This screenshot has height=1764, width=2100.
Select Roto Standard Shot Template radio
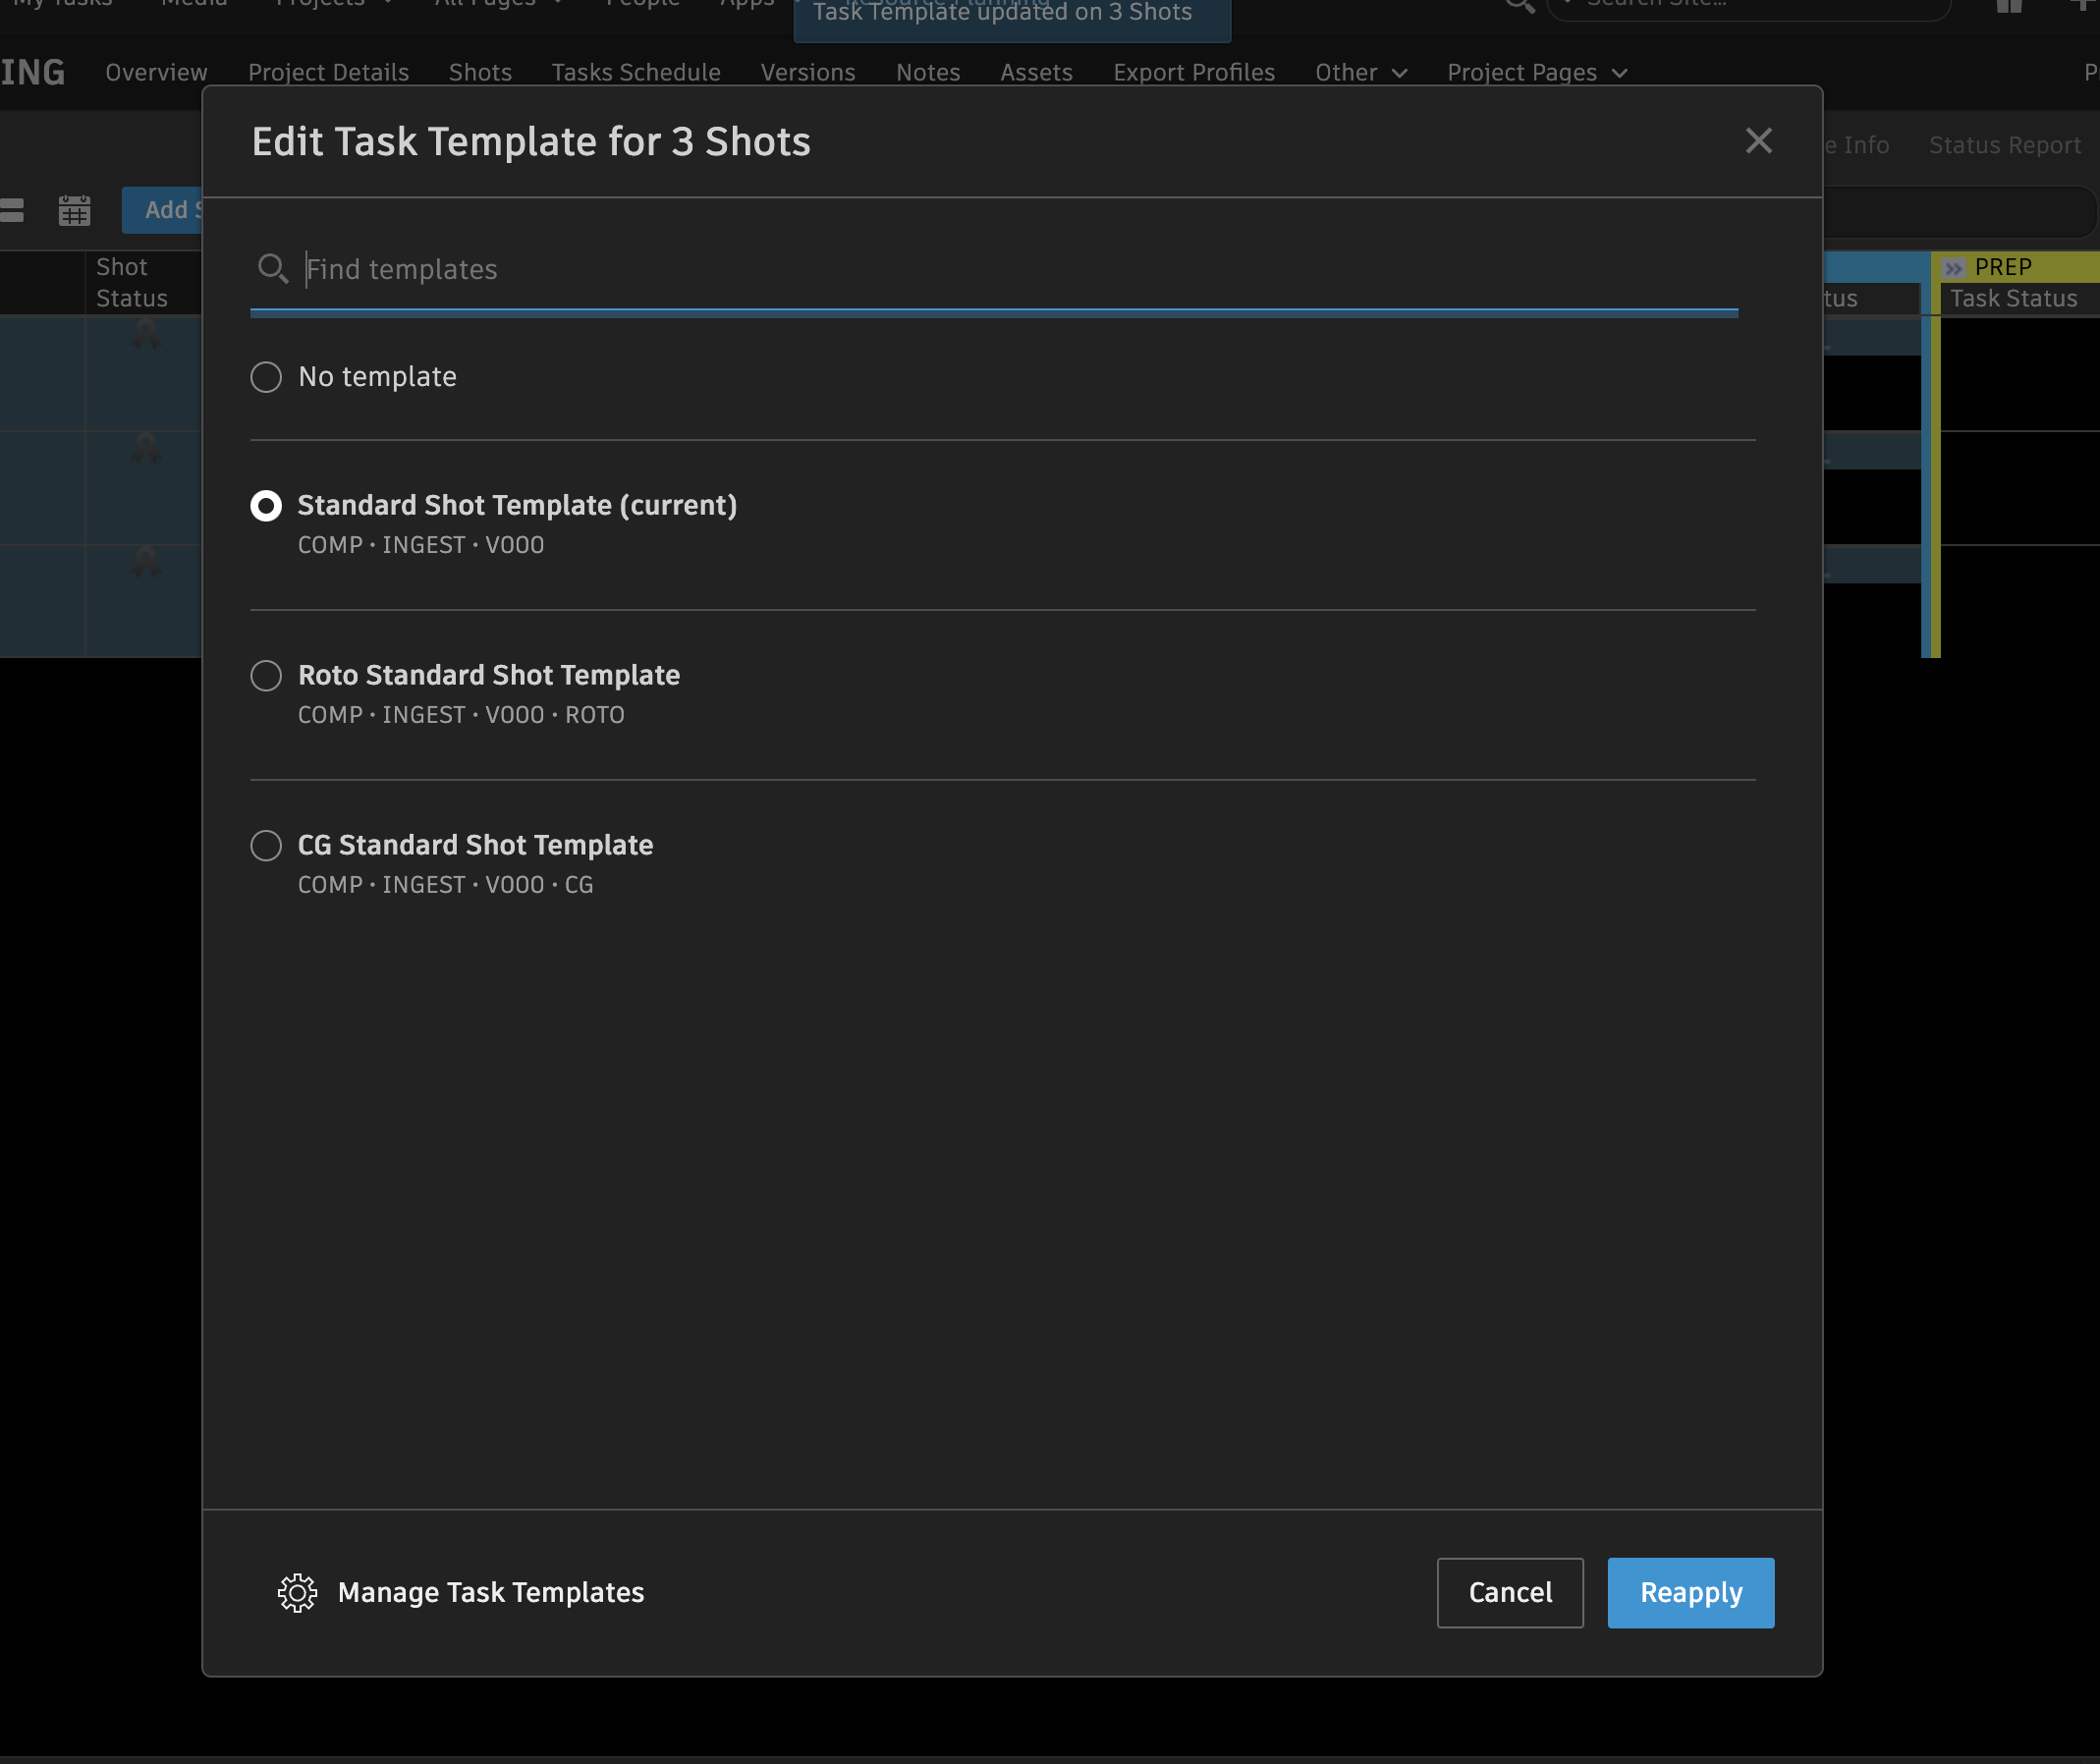[266, 676]
